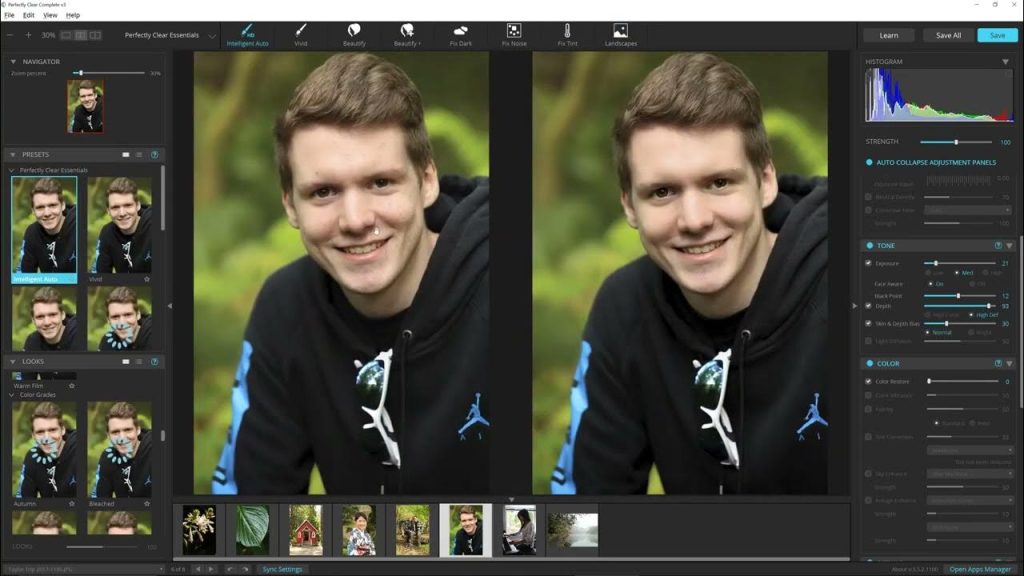Click the Learn button
1024x576 pixels.
click(888, 35)
